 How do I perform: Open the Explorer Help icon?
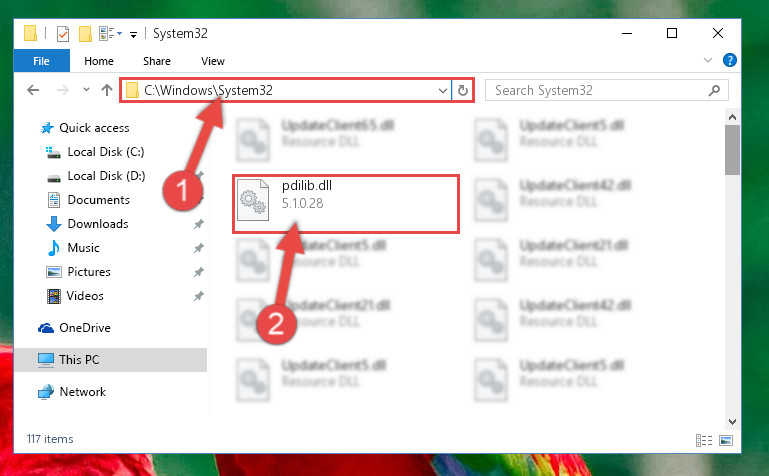click(x=729, y=60)
